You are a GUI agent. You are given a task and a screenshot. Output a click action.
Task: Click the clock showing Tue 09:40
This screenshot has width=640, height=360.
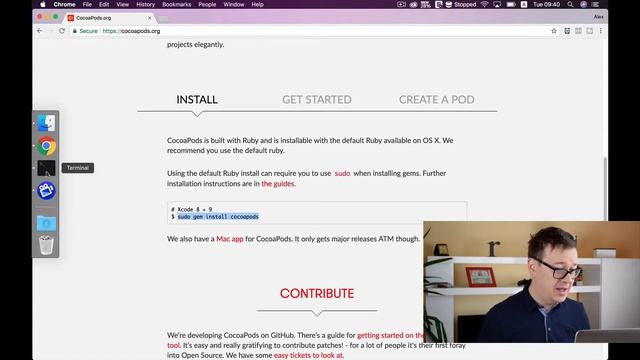click(546, 4)
